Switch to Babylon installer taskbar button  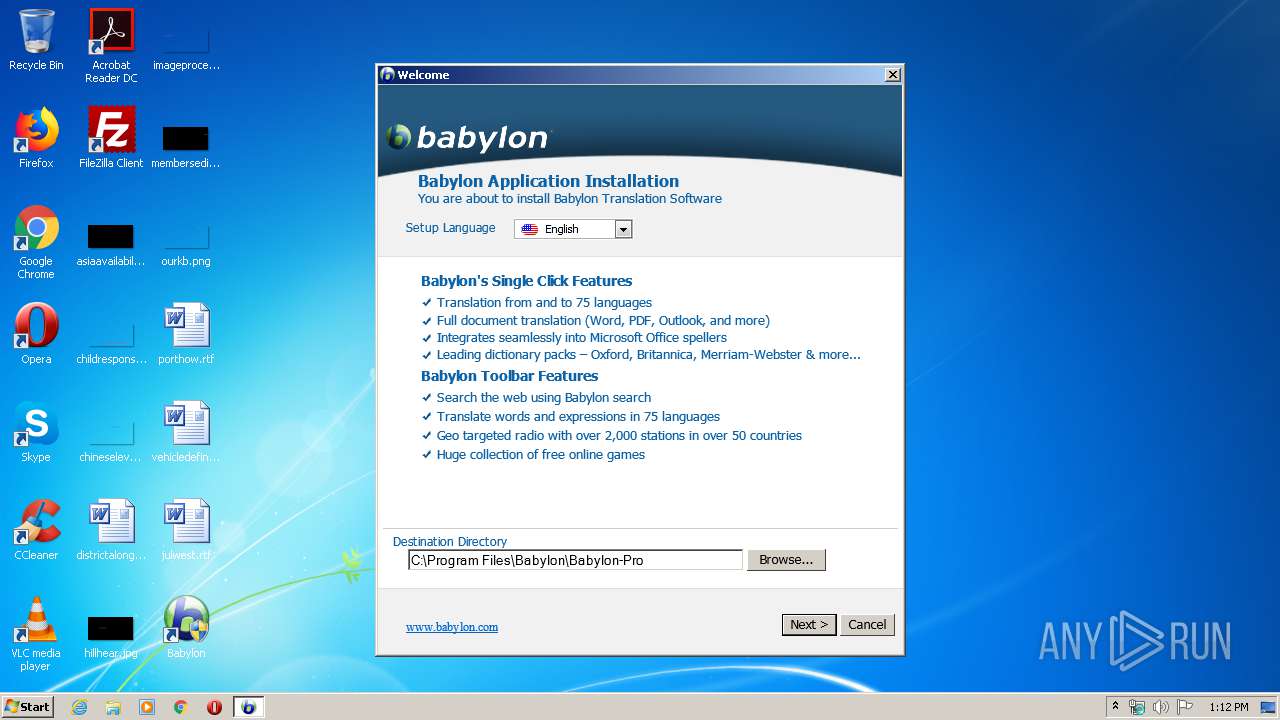249,707
